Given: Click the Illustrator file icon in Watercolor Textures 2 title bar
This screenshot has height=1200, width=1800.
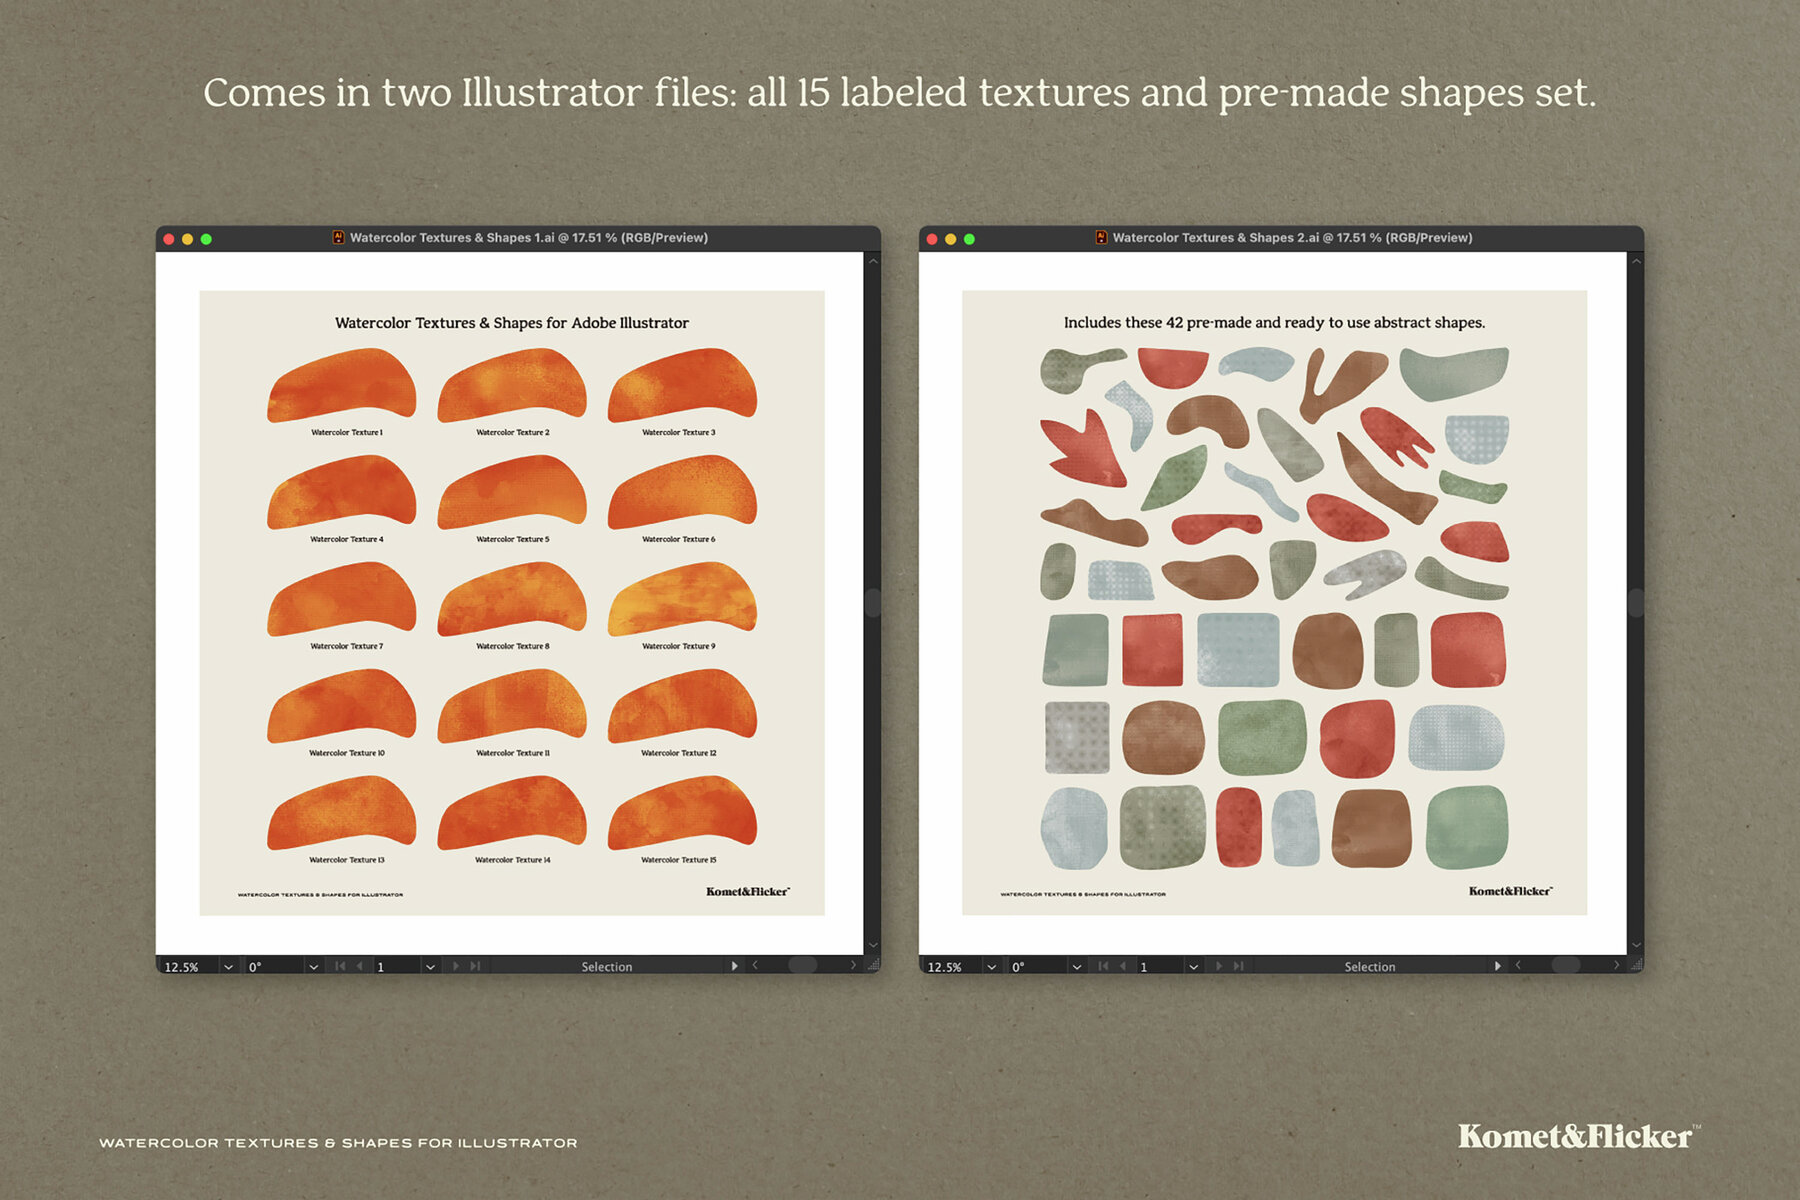Looking at the screenshot, I should tap(1100, 237).
